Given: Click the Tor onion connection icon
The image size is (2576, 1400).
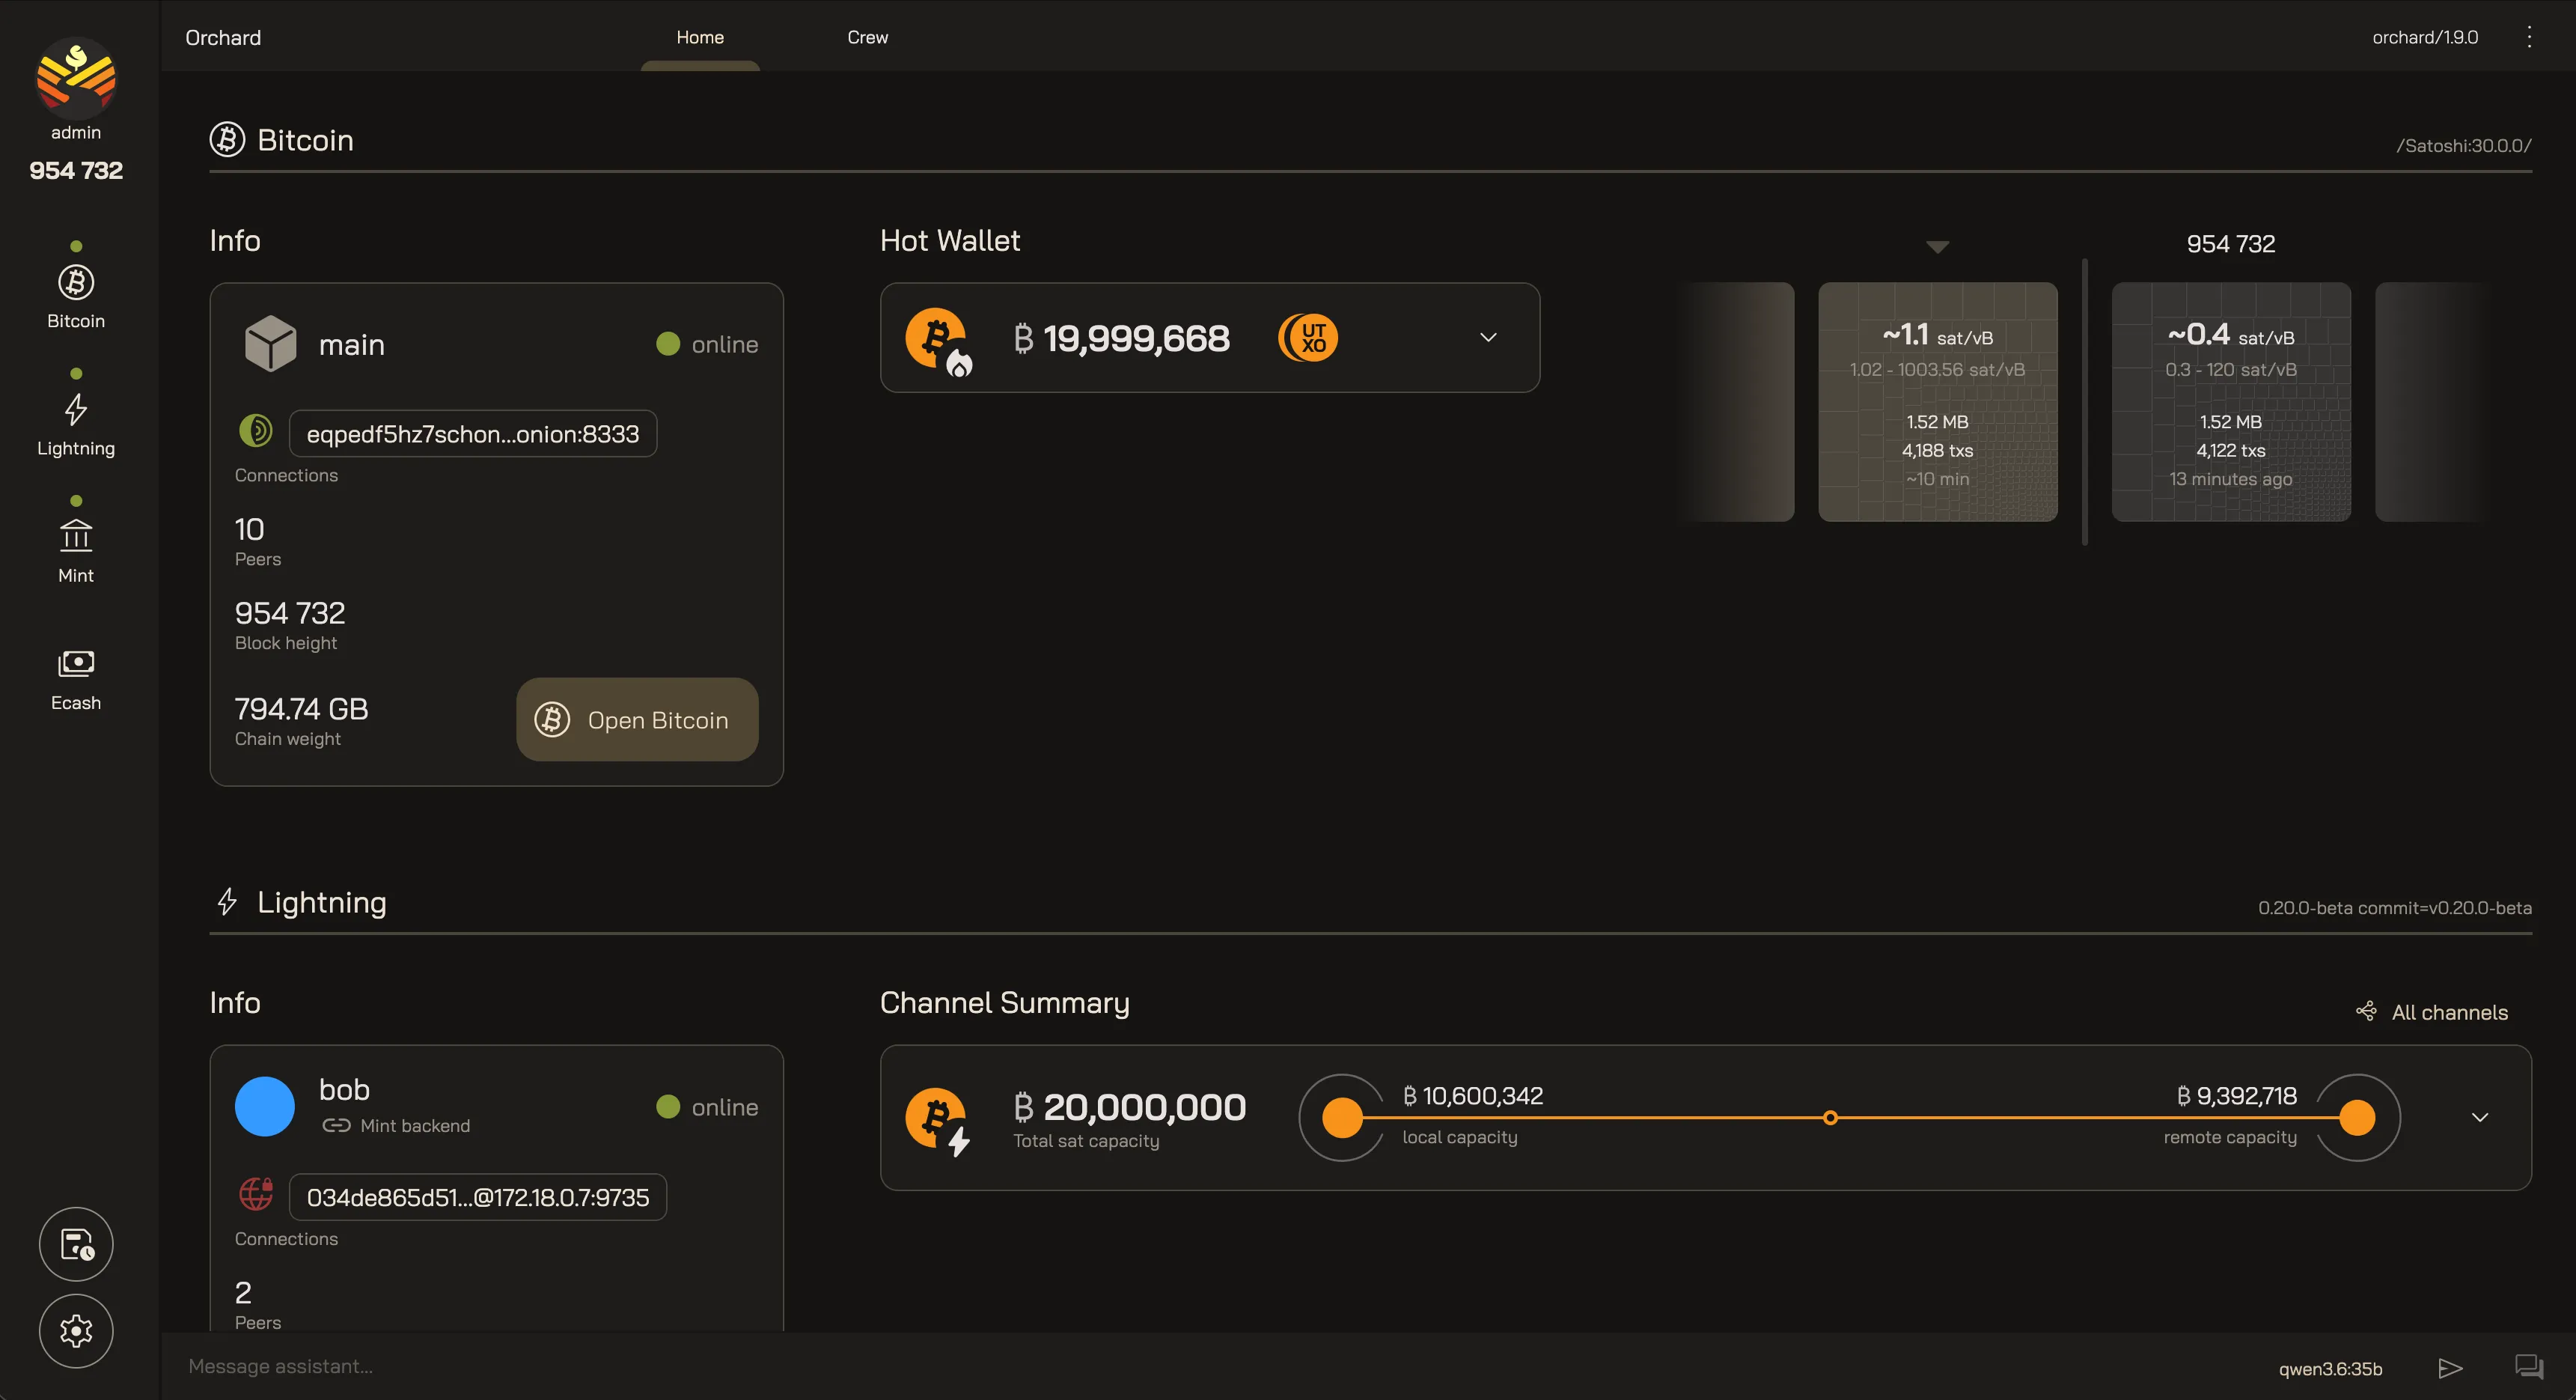Looking at the screenshot, I should (x=256, y=431).
